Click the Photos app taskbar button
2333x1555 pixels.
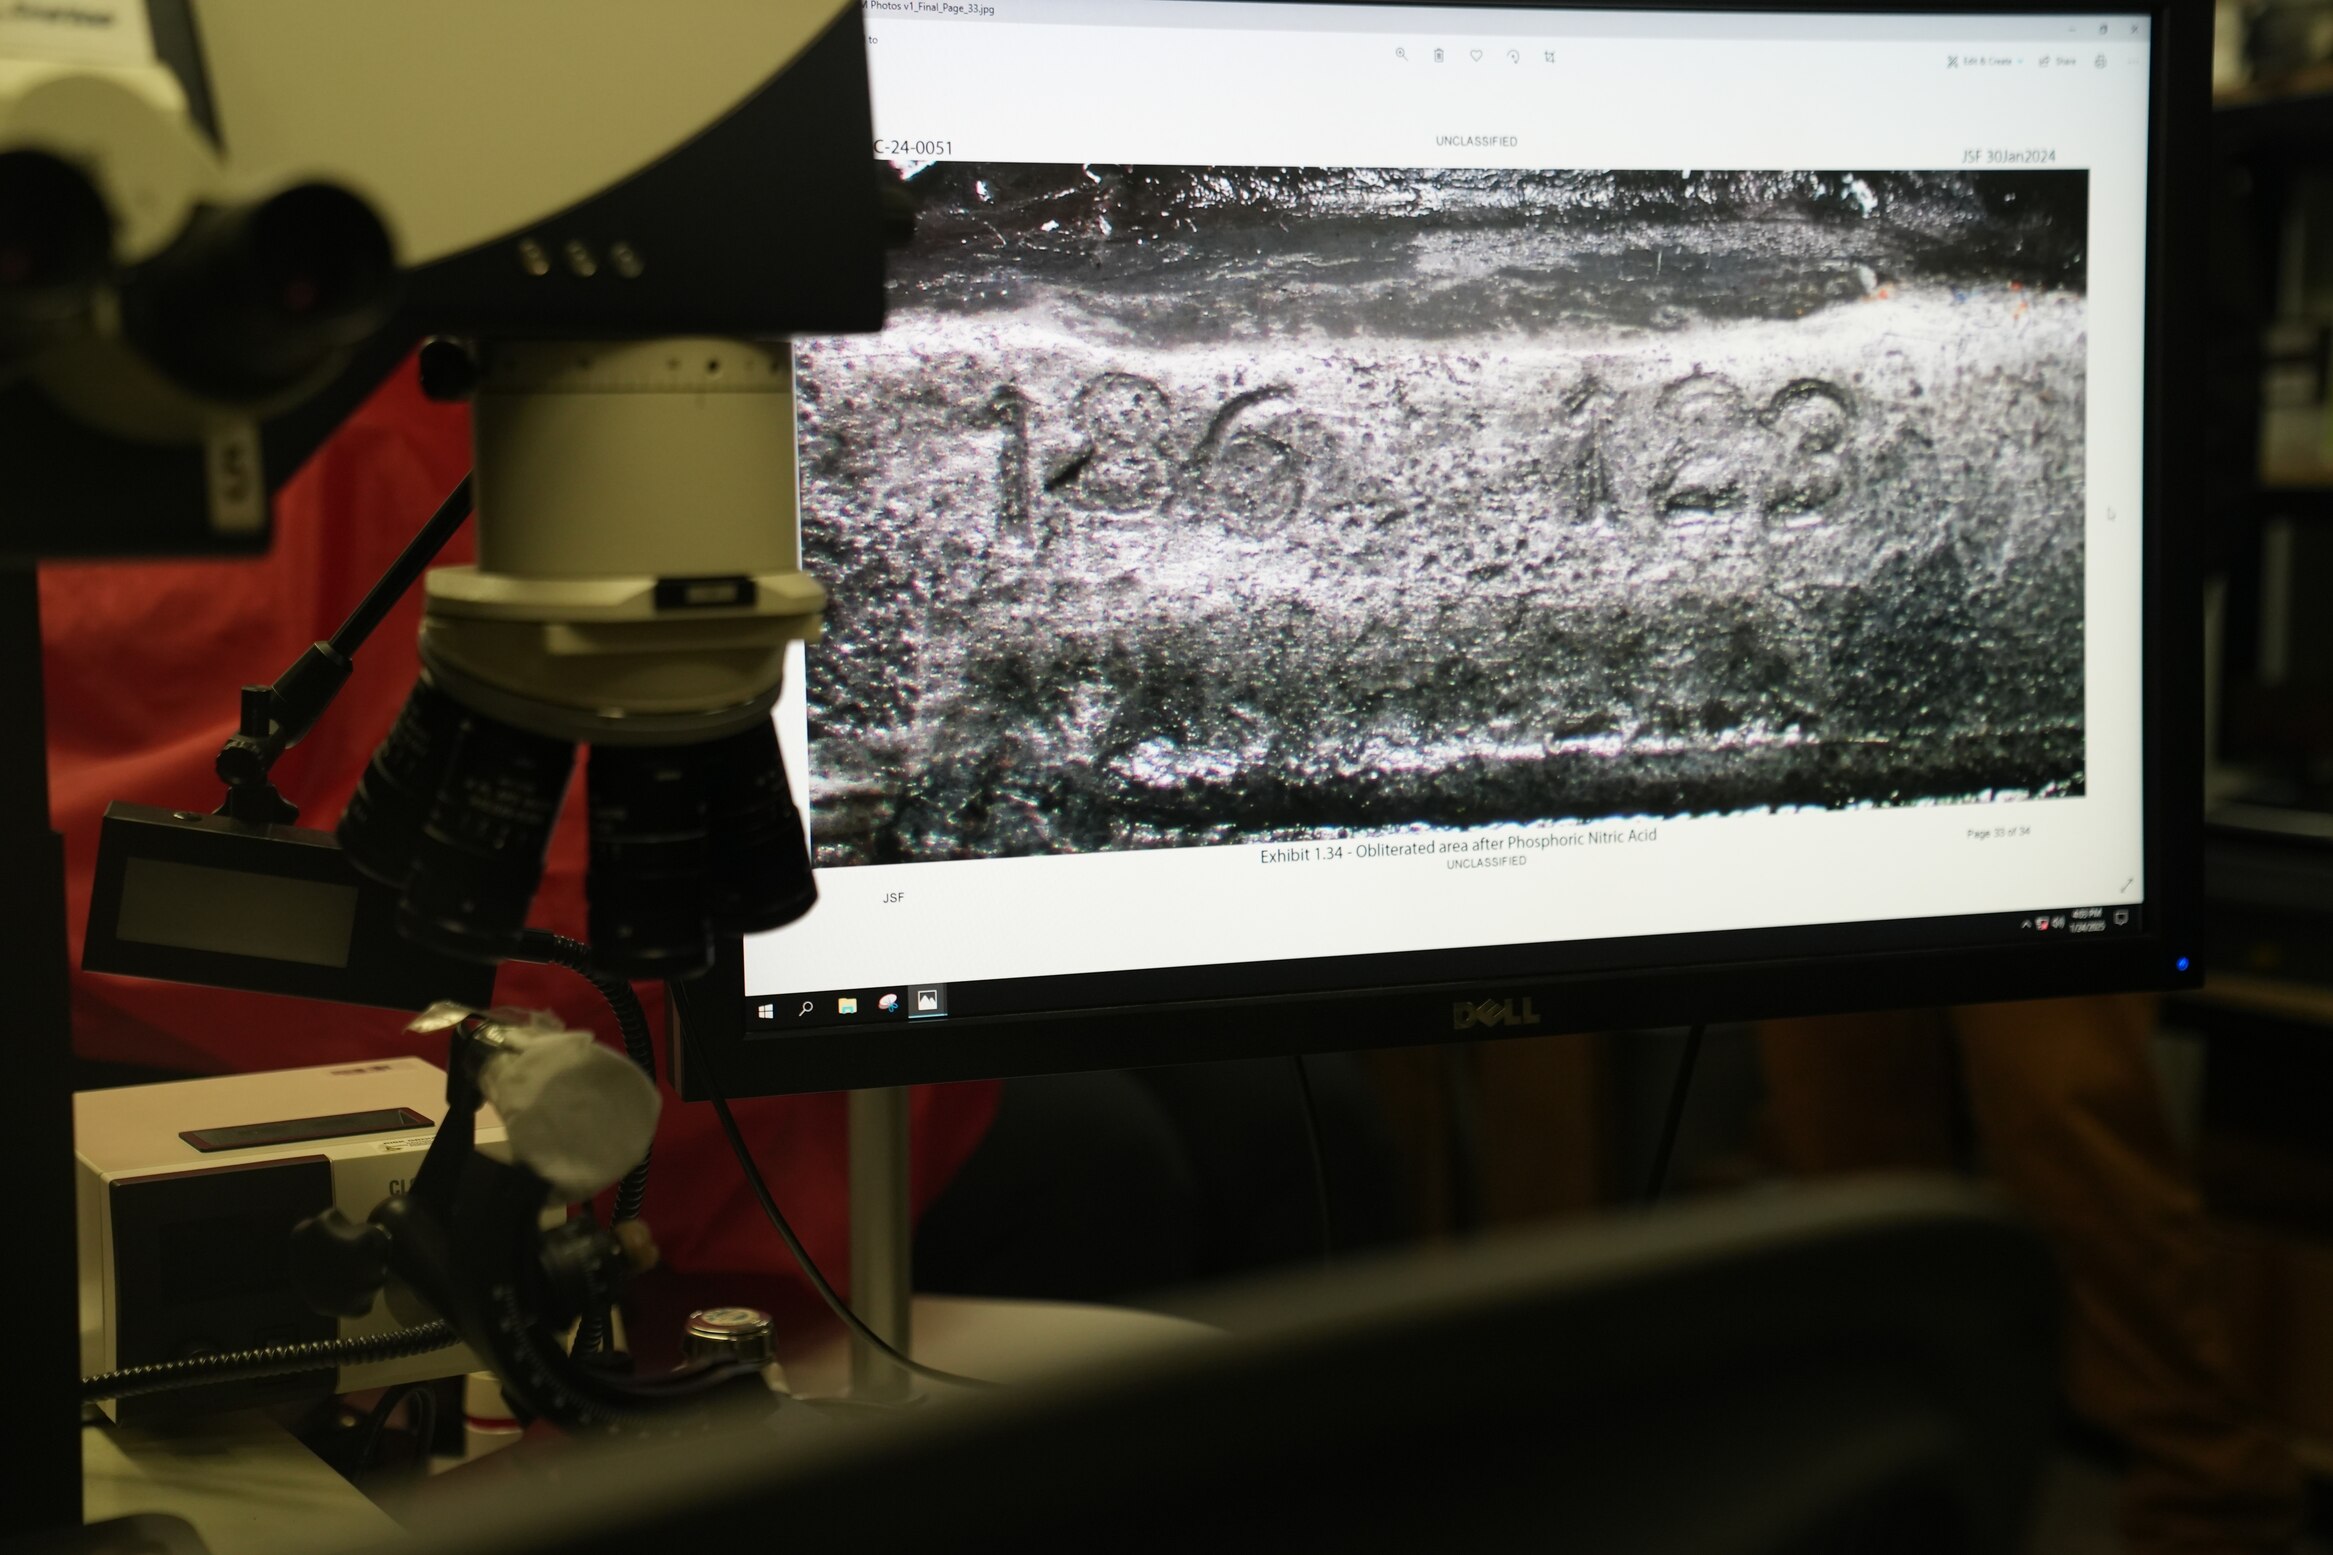tap(927, 1000)
